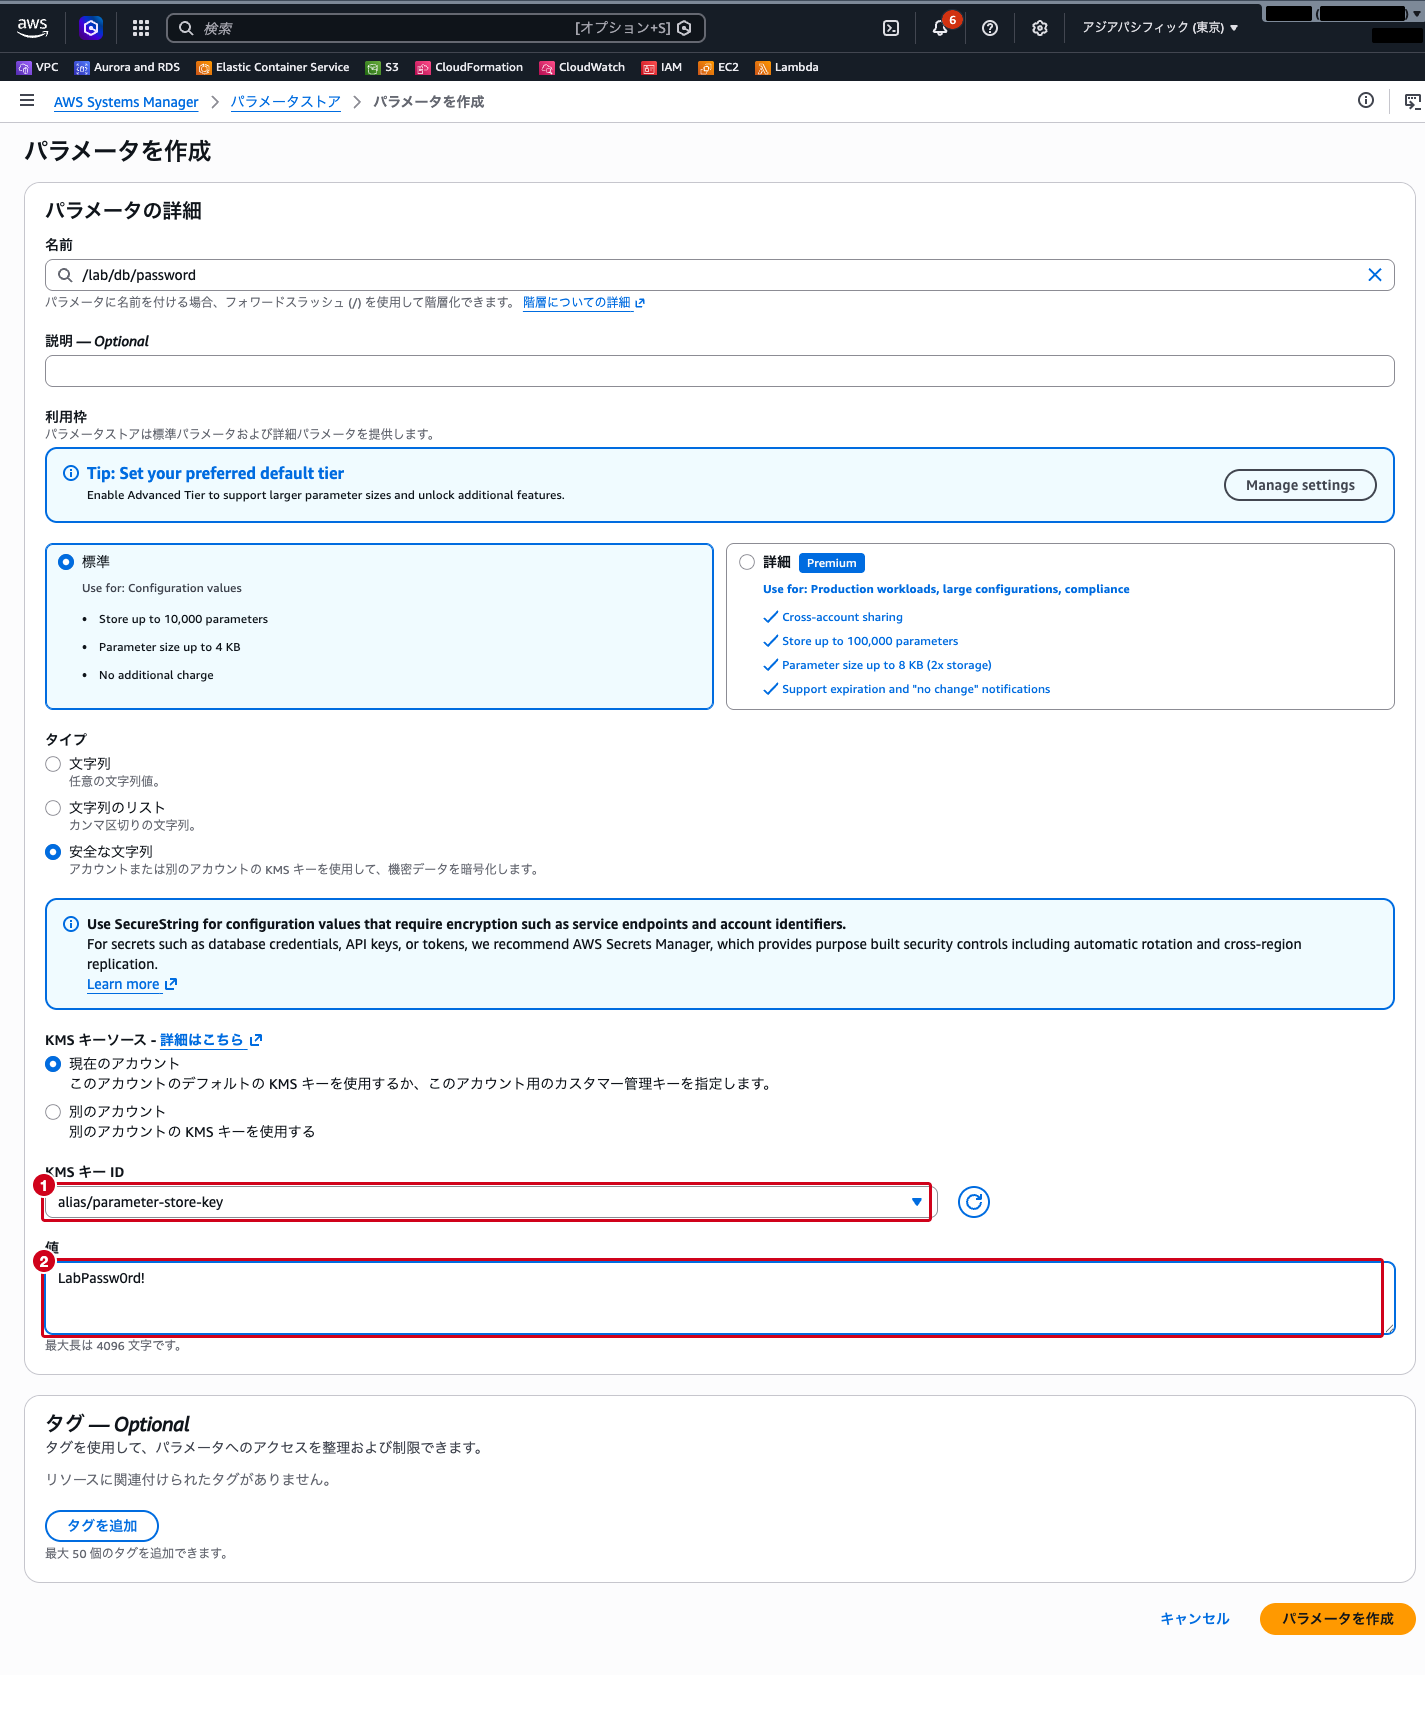Screen dimensions: 1425x1714
Task: Open the console settings gear
Action: tap(1040, 28)
